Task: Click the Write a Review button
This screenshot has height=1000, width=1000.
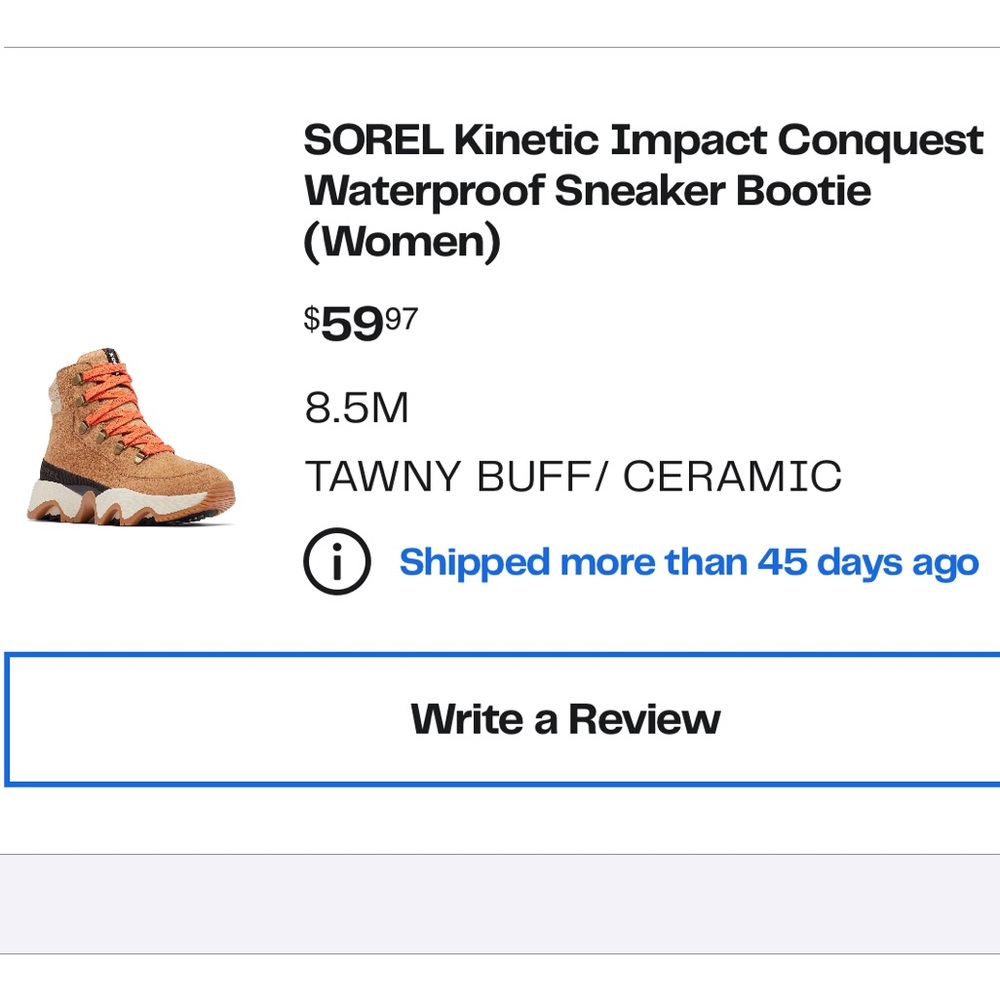Action: coord(565,718)
